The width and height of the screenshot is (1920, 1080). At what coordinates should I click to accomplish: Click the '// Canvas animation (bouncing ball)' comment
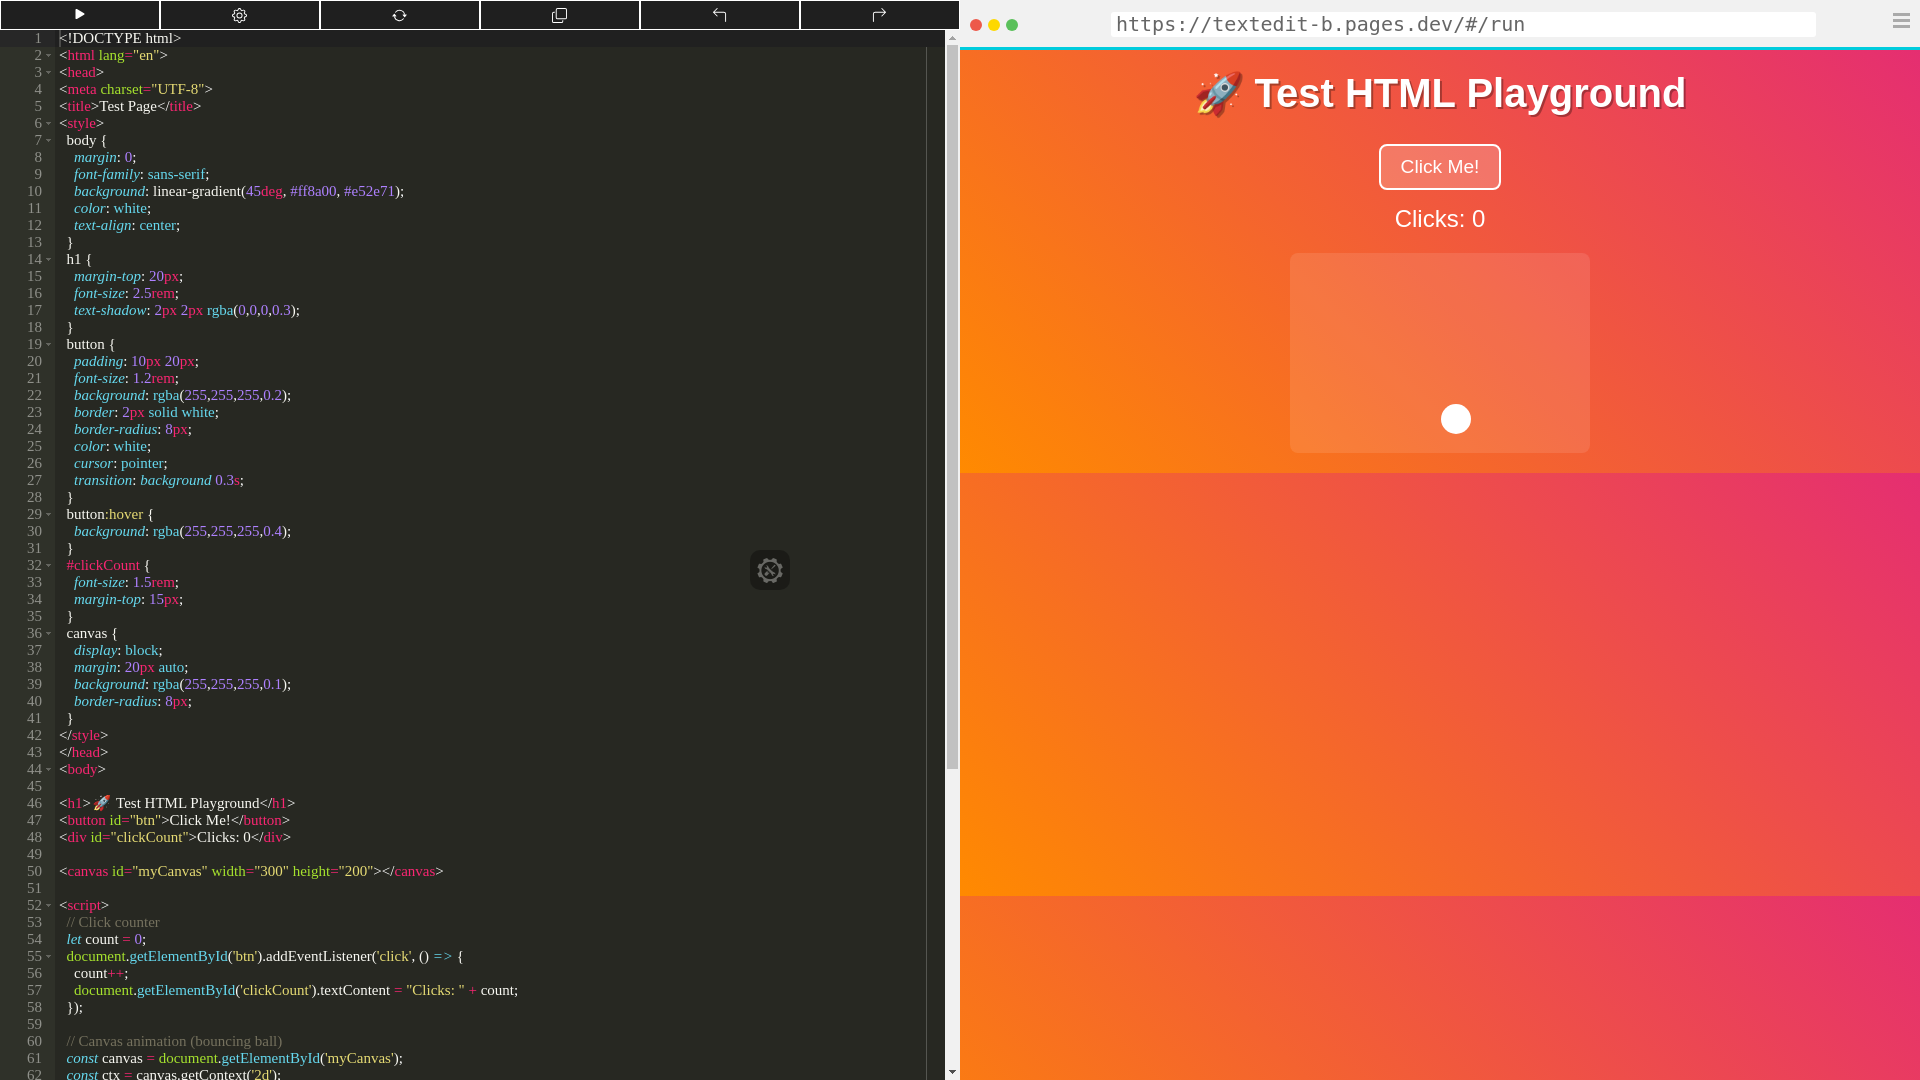[174, 1041]
